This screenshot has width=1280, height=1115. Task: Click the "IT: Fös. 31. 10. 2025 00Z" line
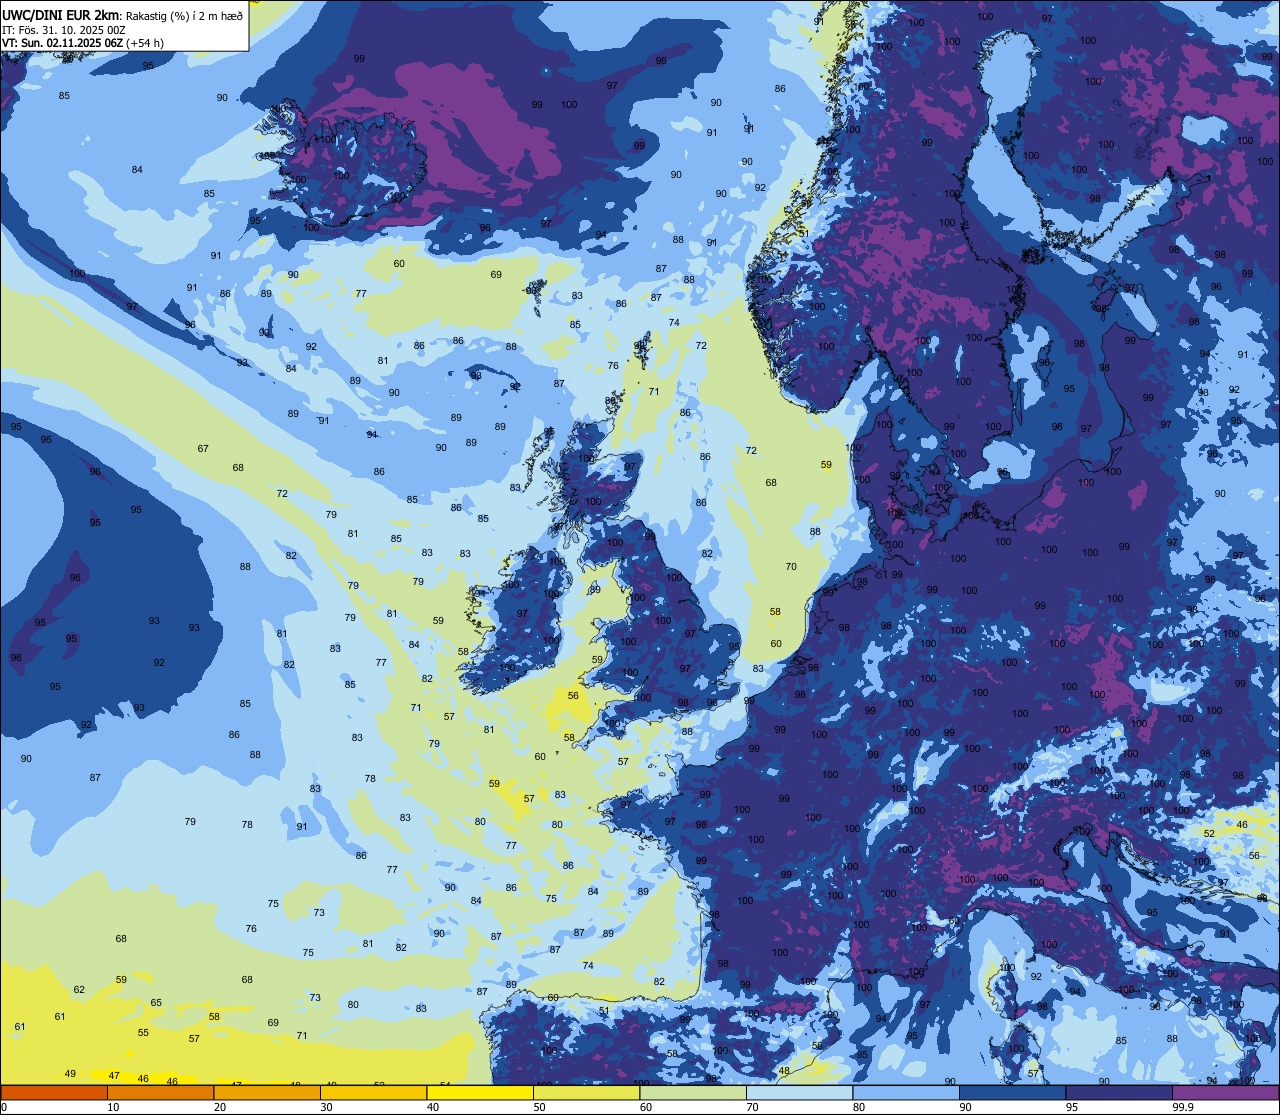[x=63, y=30]
